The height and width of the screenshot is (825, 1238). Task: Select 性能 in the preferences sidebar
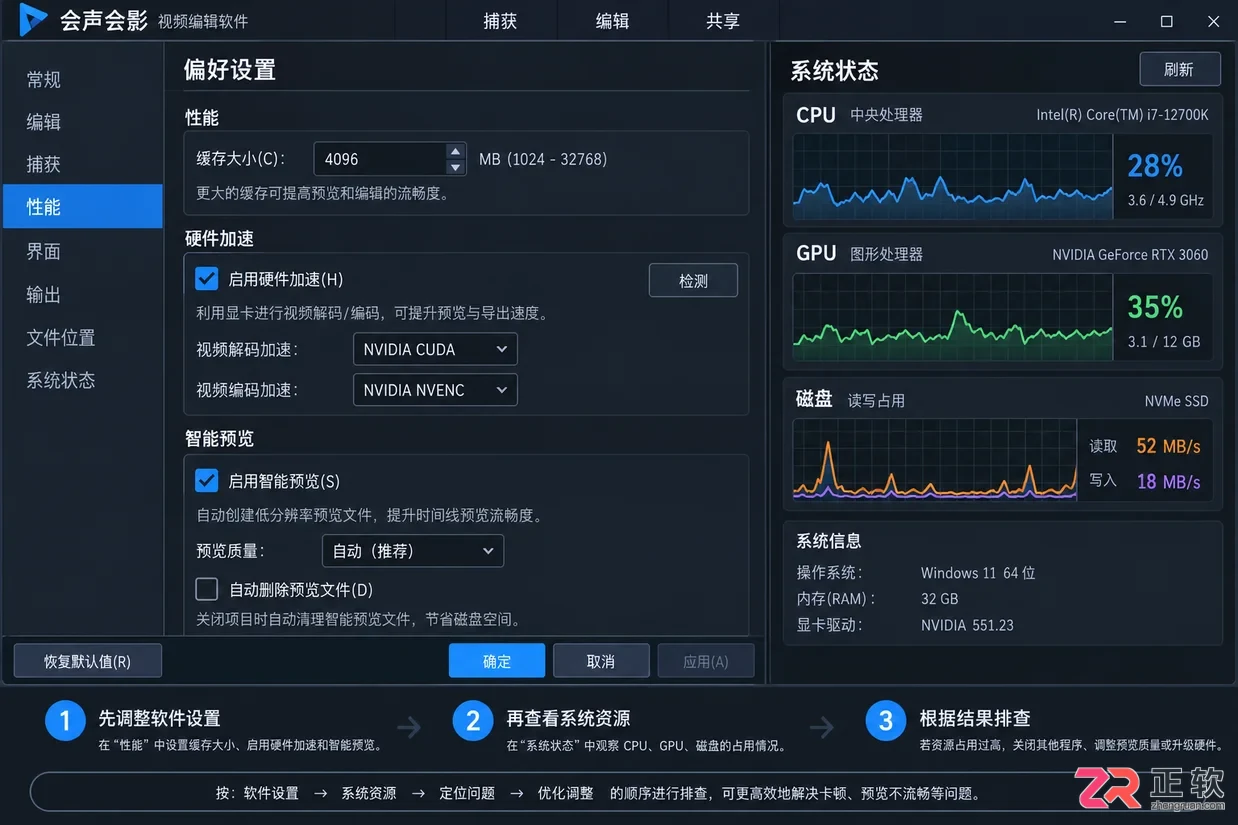coord(83,206)
